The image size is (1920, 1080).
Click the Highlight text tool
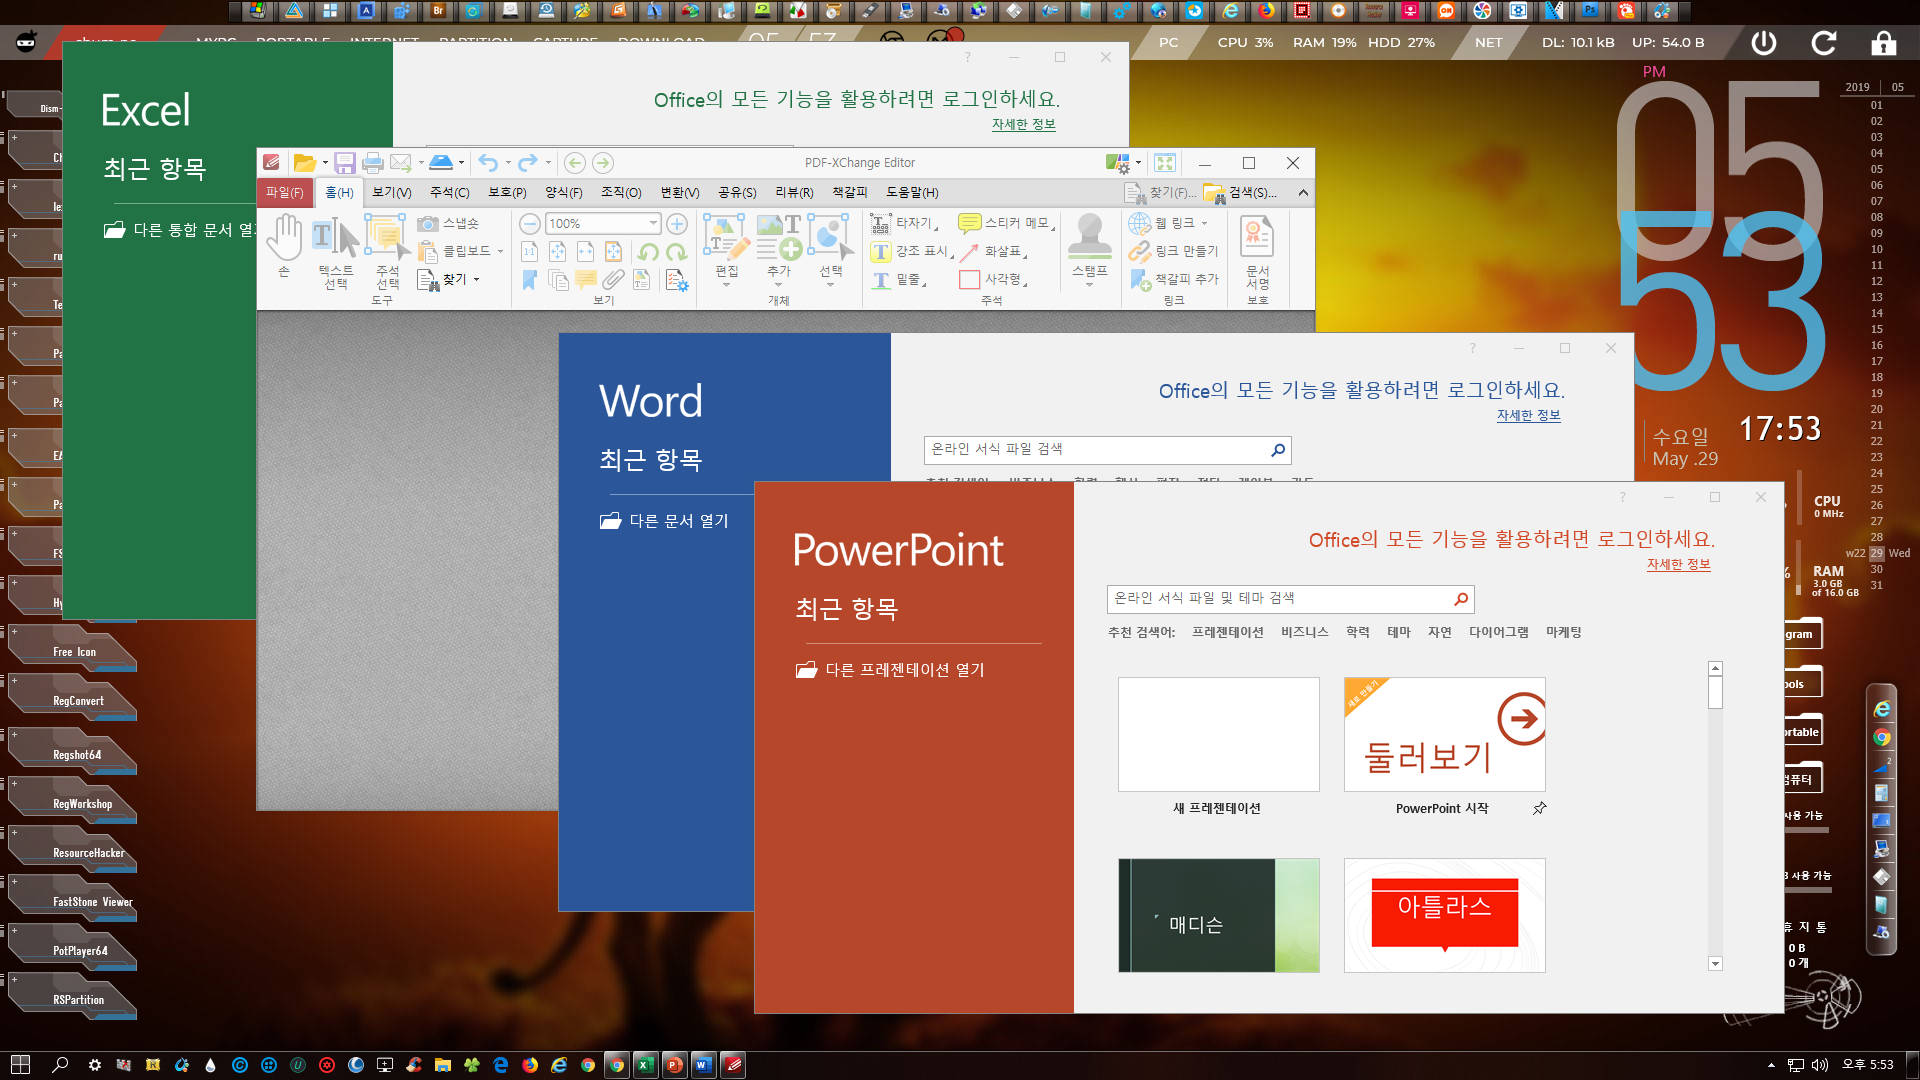tap(911, 252)
